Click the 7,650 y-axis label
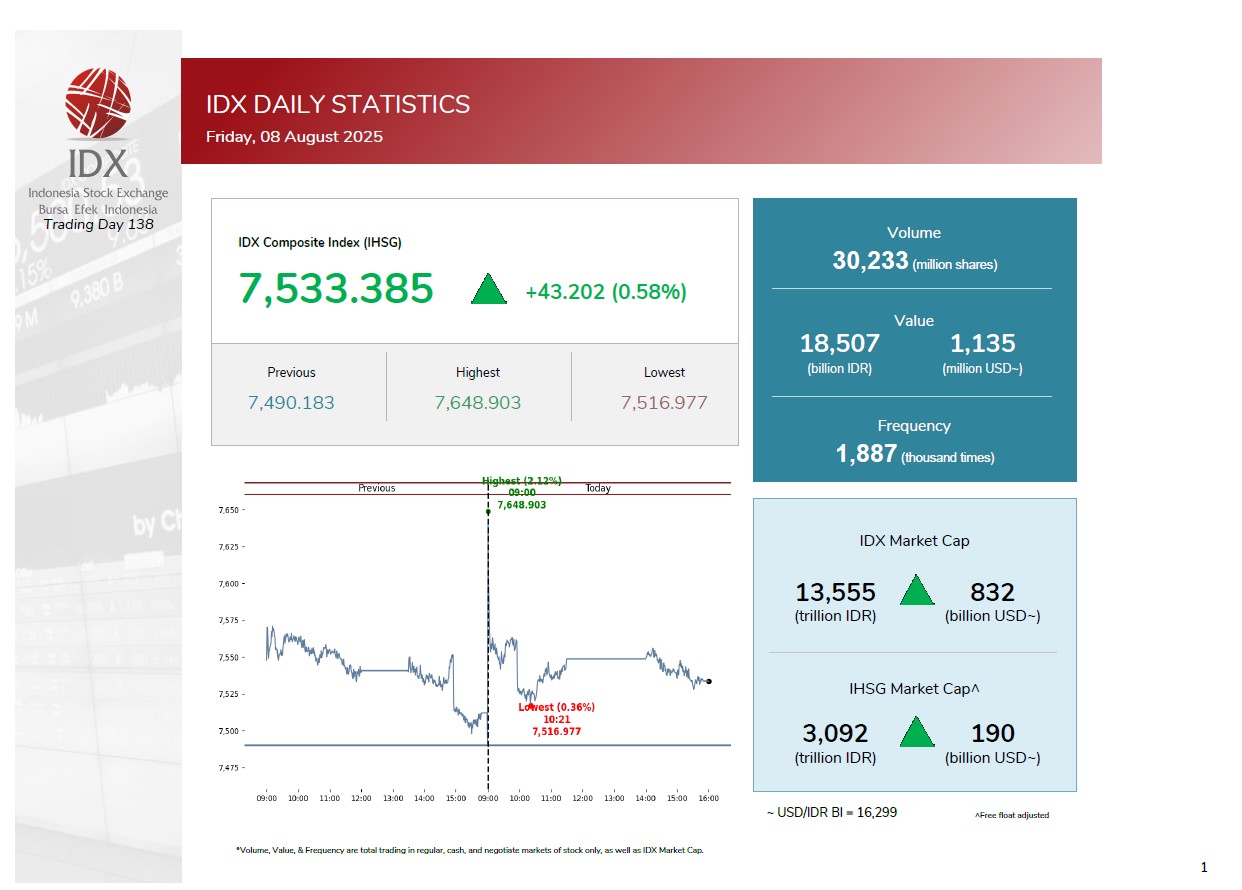Viewport: 1242px width, 890px height. 229,510
